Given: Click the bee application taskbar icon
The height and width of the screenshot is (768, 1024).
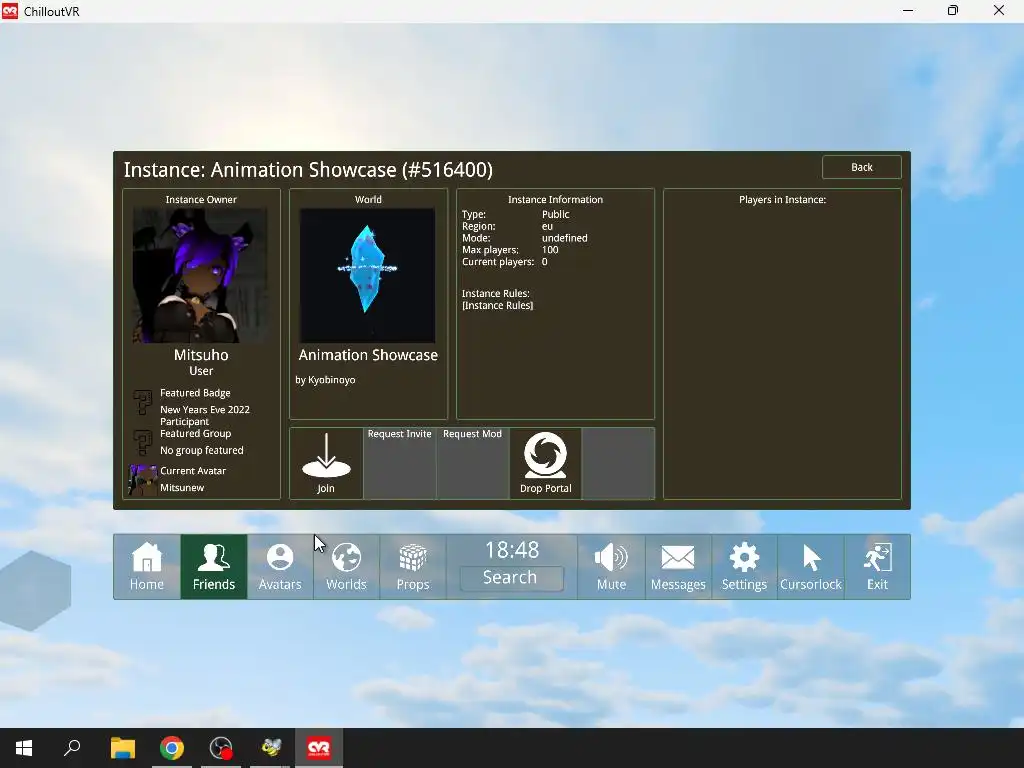Looking at the screenshot, I should [x=270, y=748].
